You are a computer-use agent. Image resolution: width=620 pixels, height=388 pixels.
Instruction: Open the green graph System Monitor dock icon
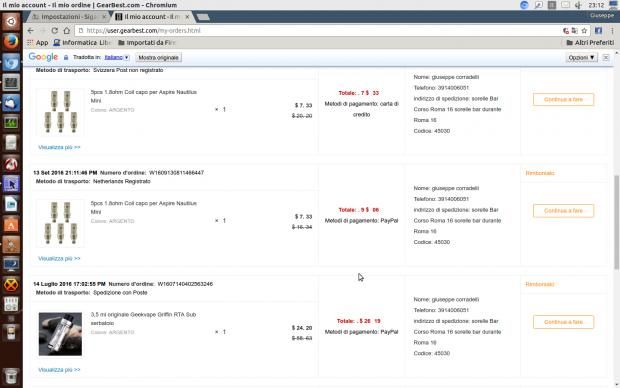click(11, 122)
